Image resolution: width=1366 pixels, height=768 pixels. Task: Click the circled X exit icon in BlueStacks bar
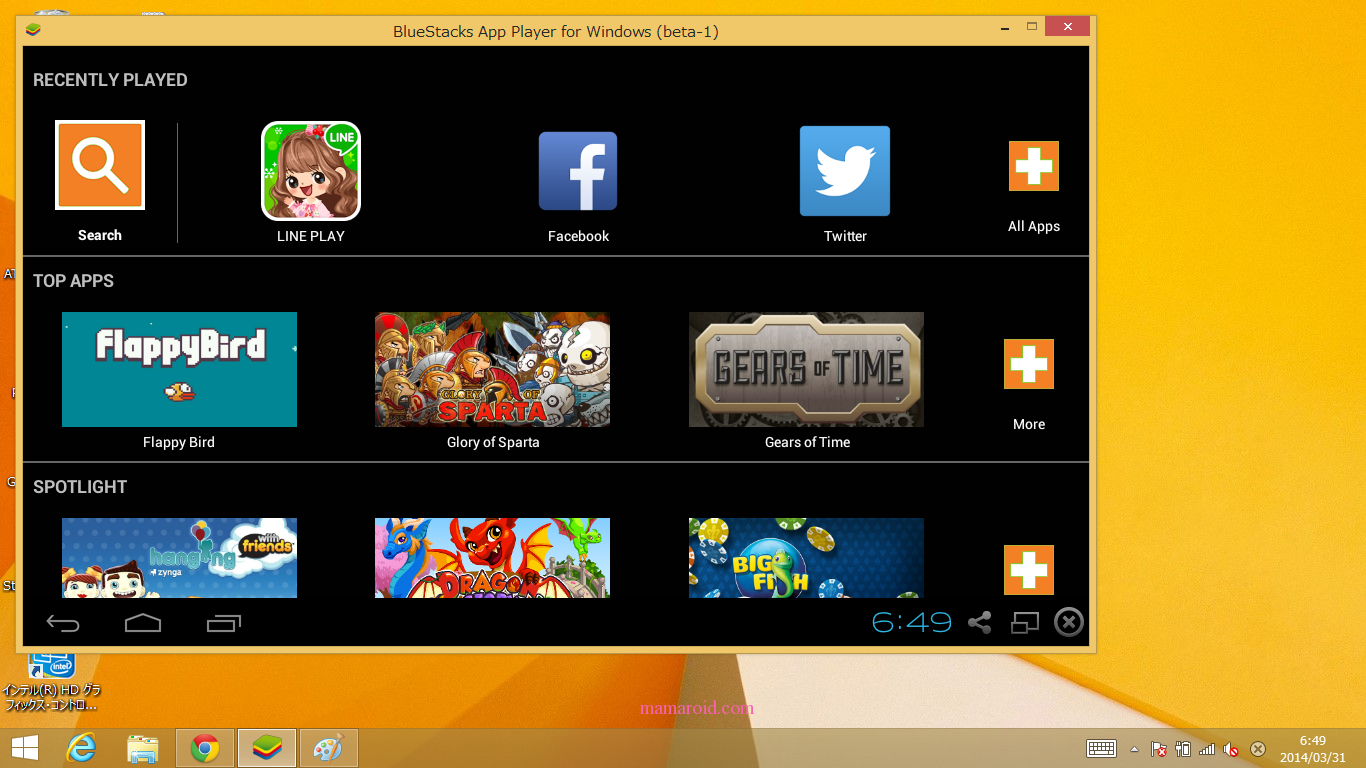[x=1069, y=623]
